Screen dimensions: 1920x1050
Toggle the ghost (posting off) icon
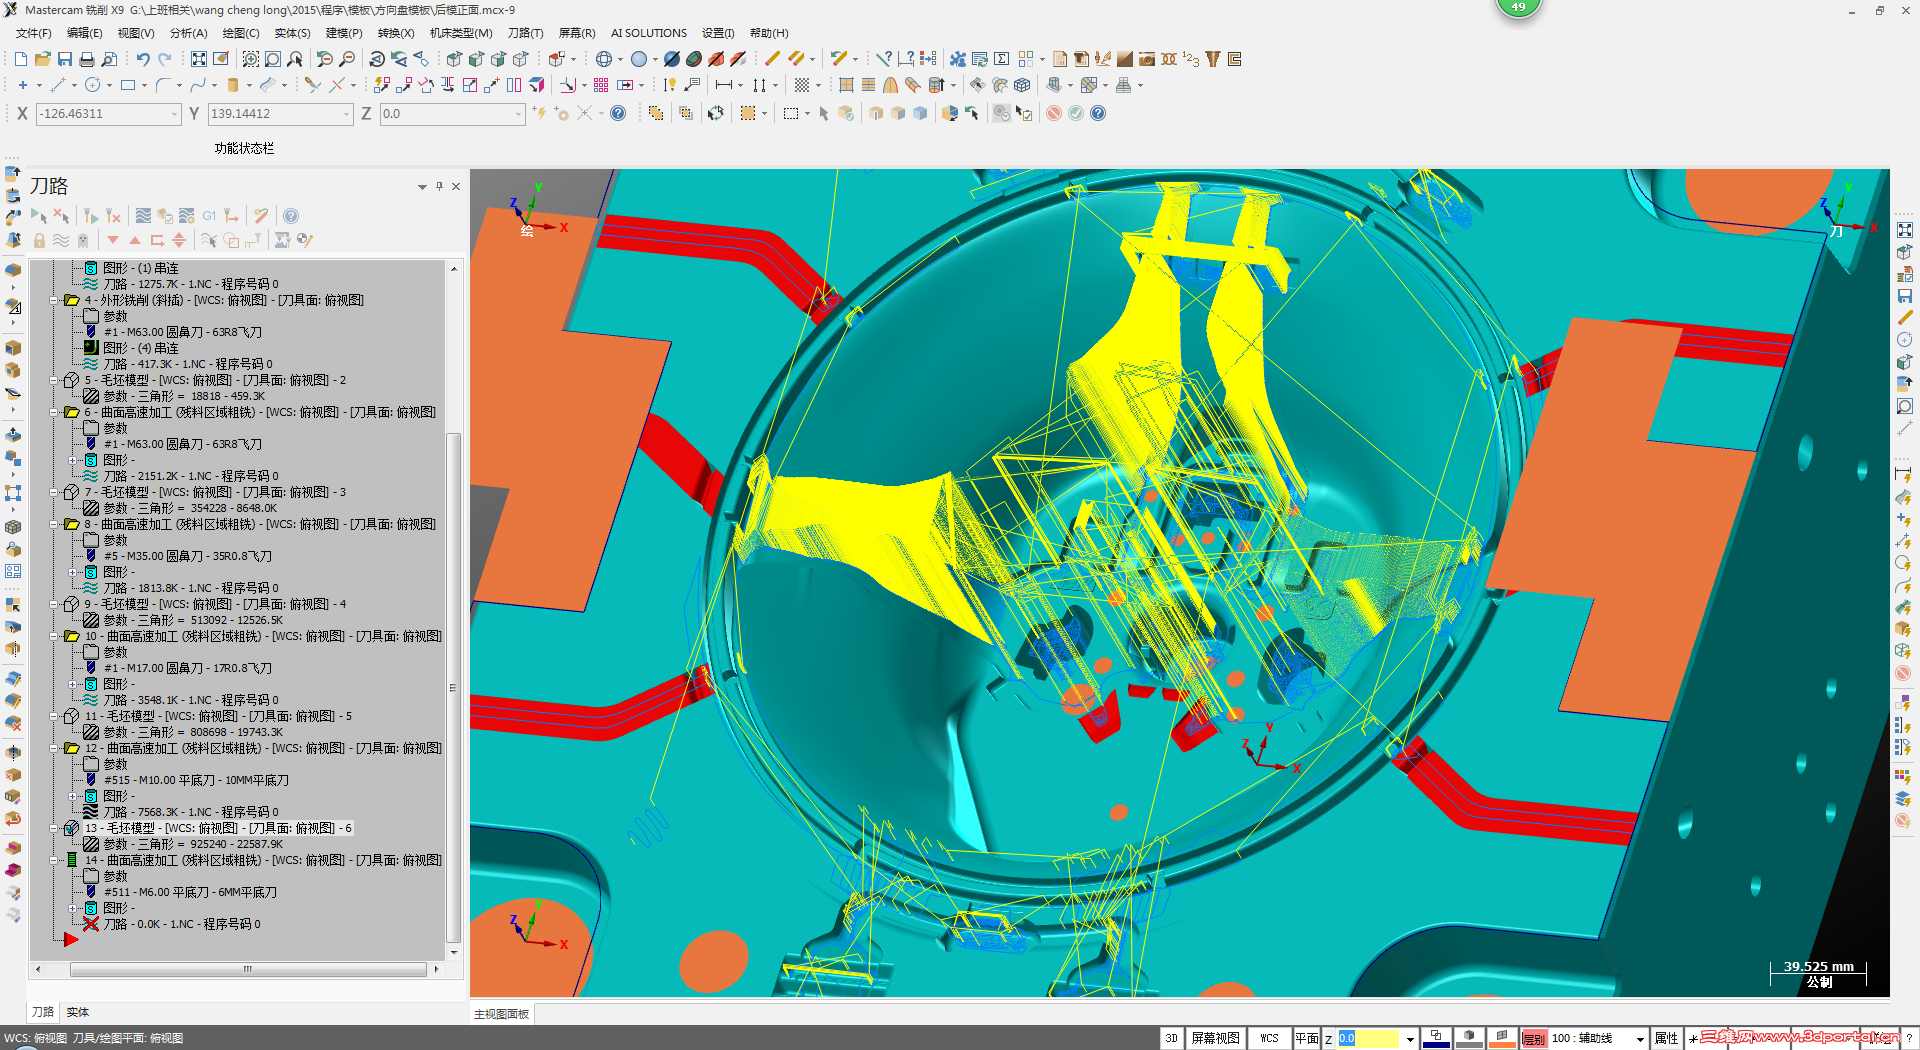(83, 240)
